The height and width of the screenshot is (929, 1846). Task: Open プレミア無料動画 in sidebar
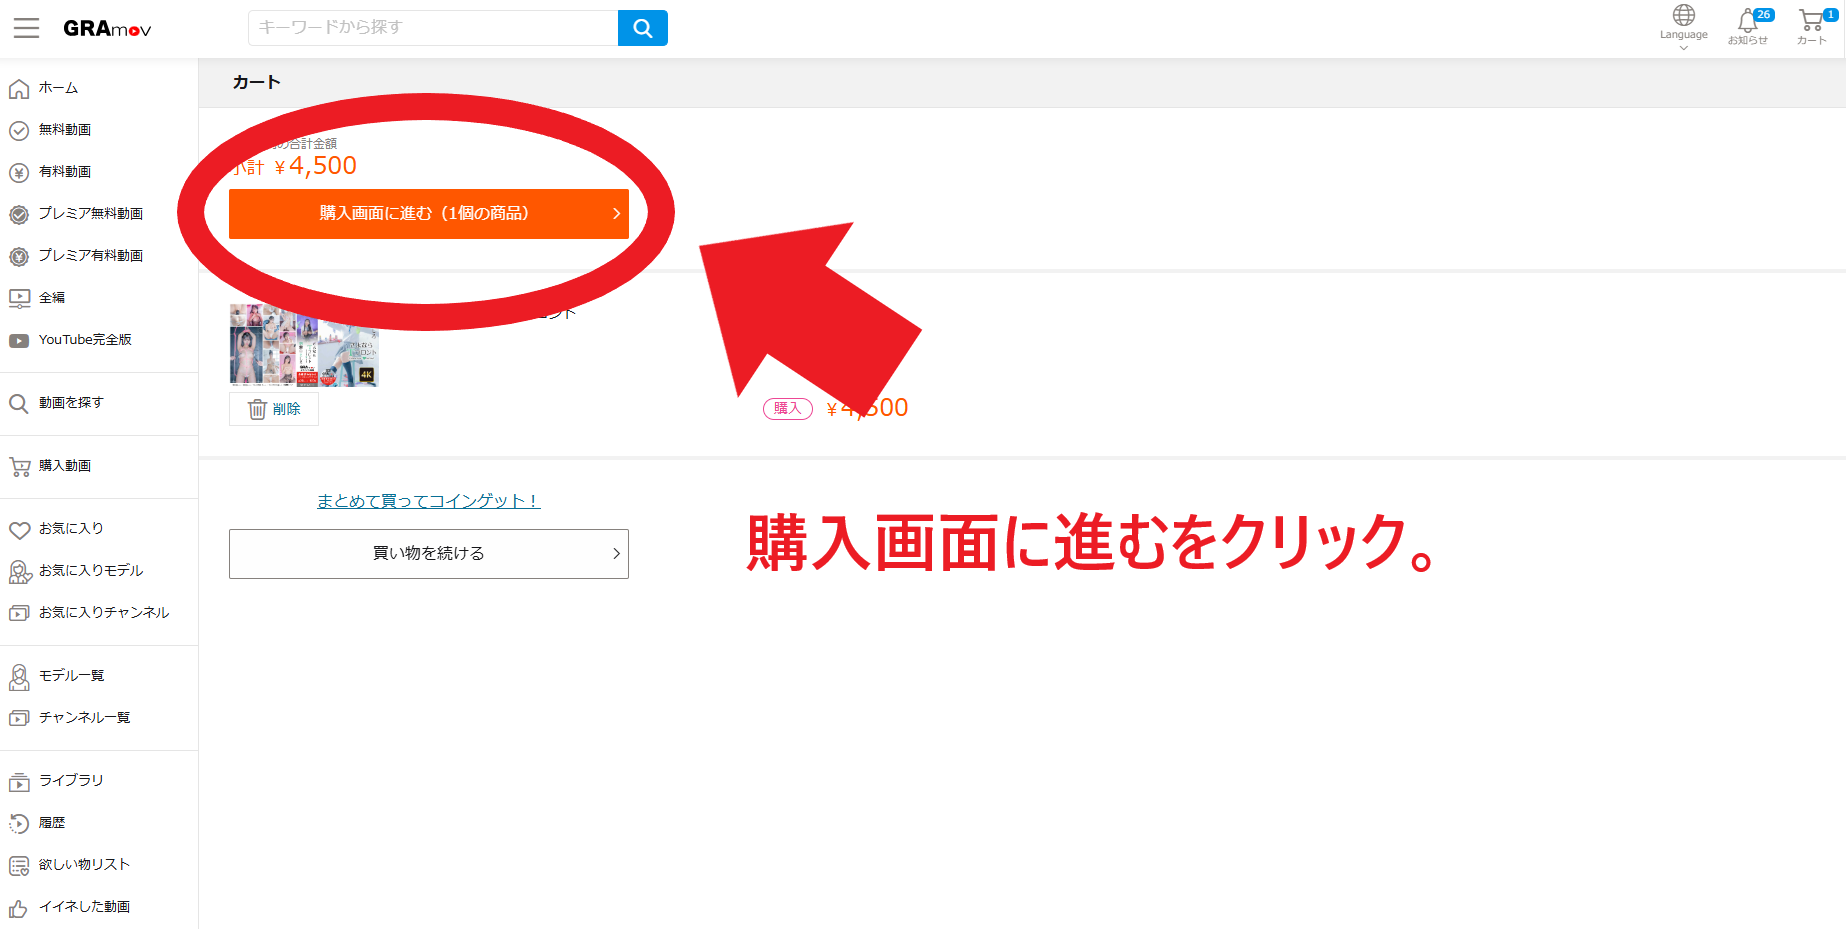90,214
